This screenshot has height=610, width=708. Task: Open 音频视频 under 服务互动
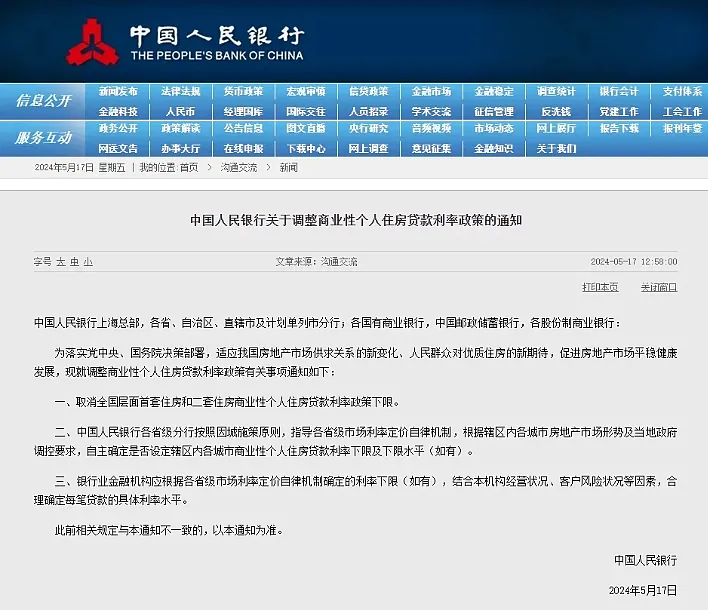[x=431, y=129]
